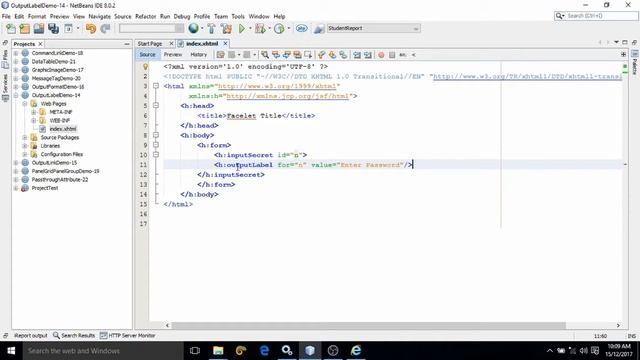Click the Task View taskbar icon

(x=195, y=351)
